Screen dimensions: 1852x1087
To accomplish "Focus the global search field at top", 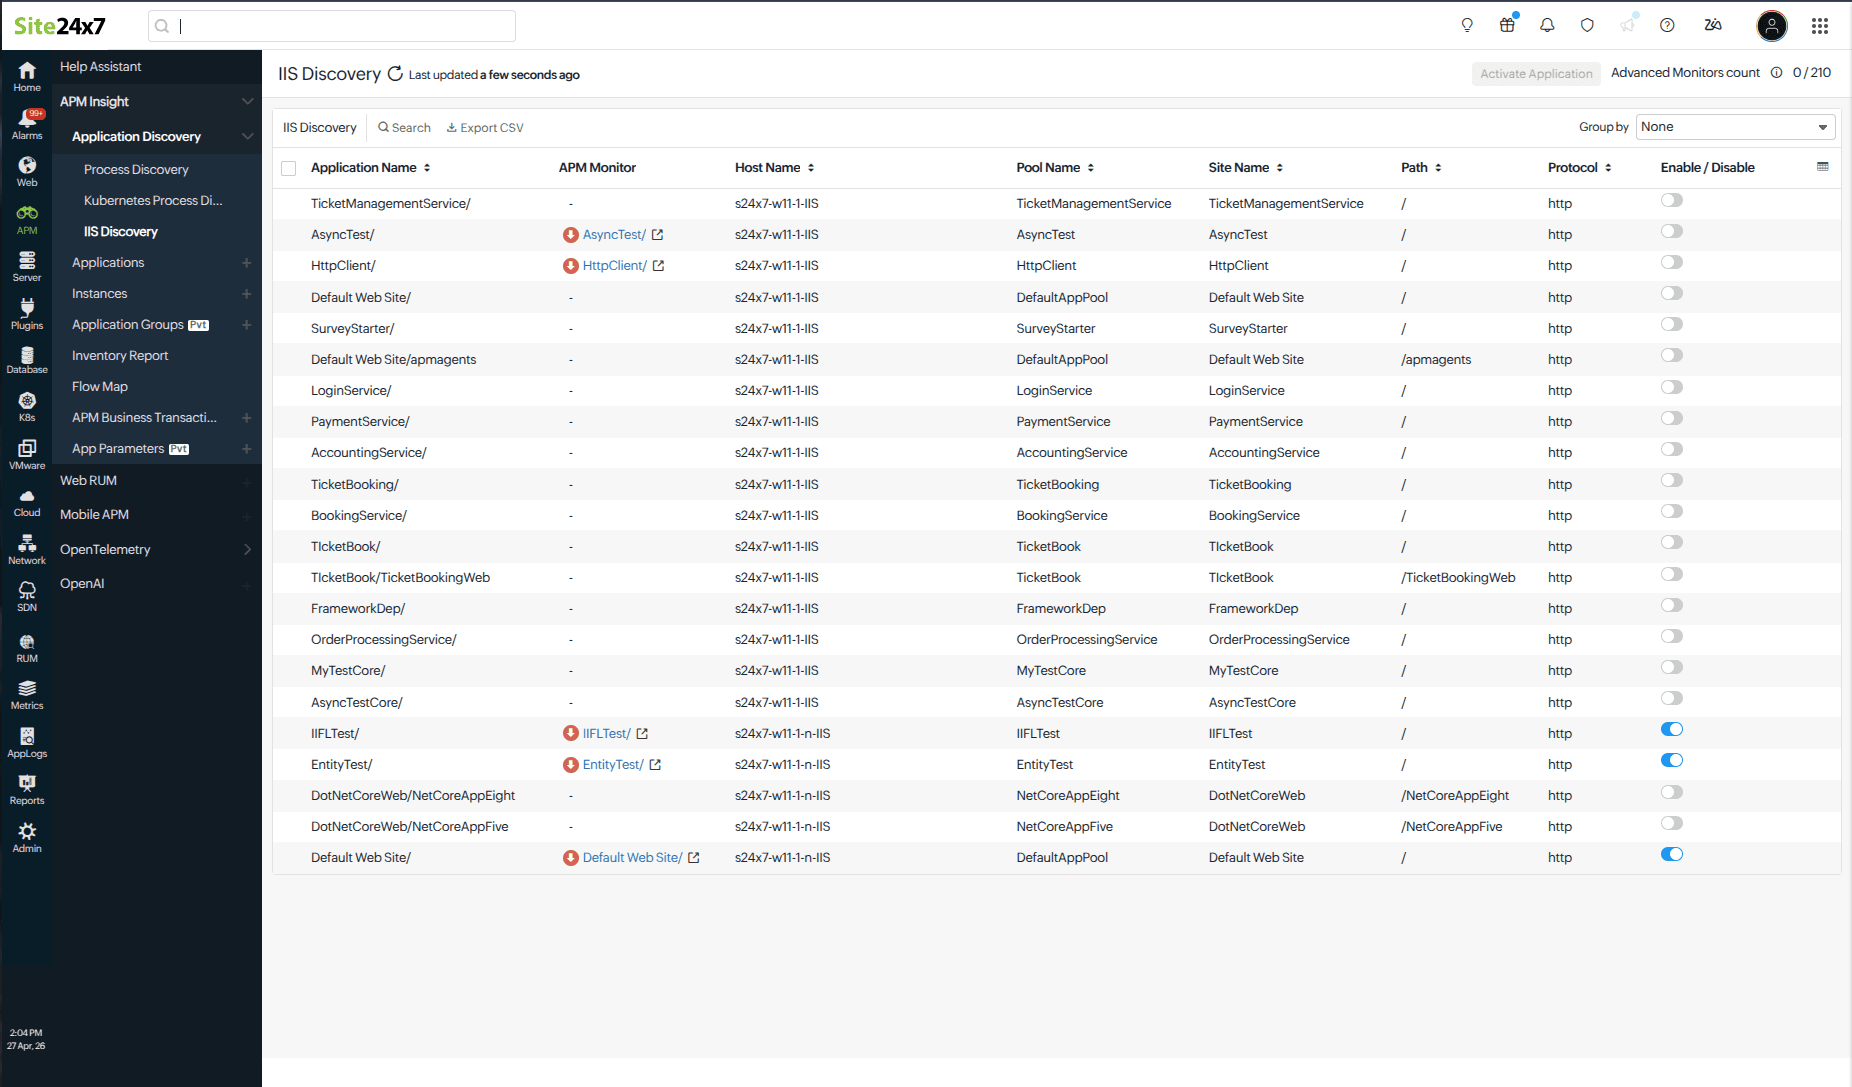I will [332, 26].
